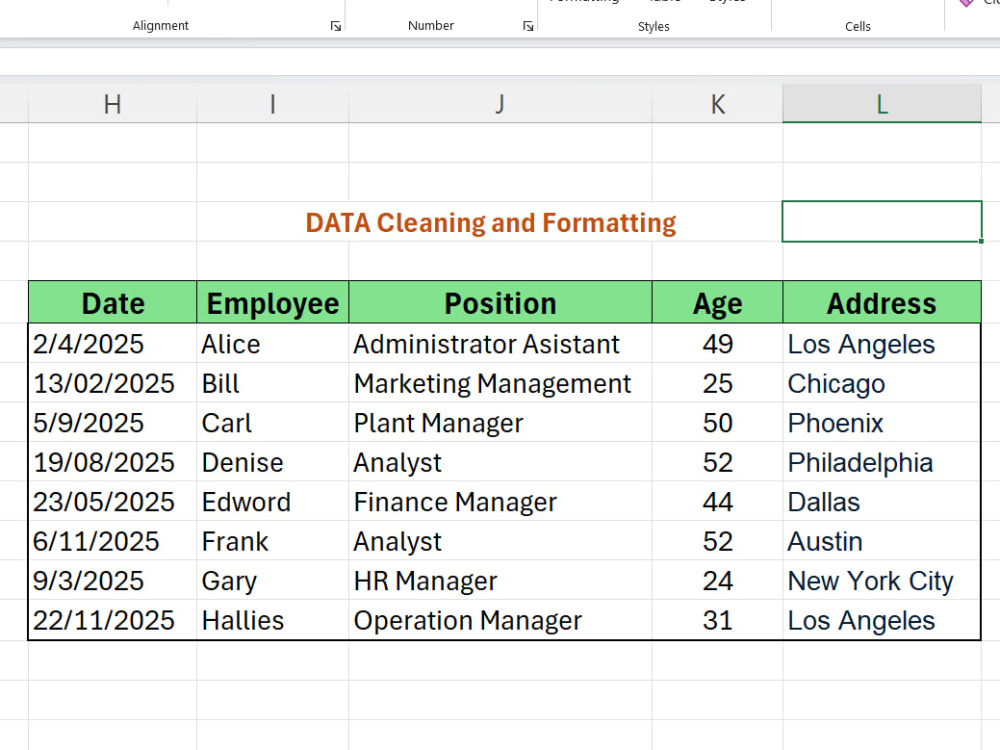
Task: Click position 'Plant Manager'
Action: 501,423
